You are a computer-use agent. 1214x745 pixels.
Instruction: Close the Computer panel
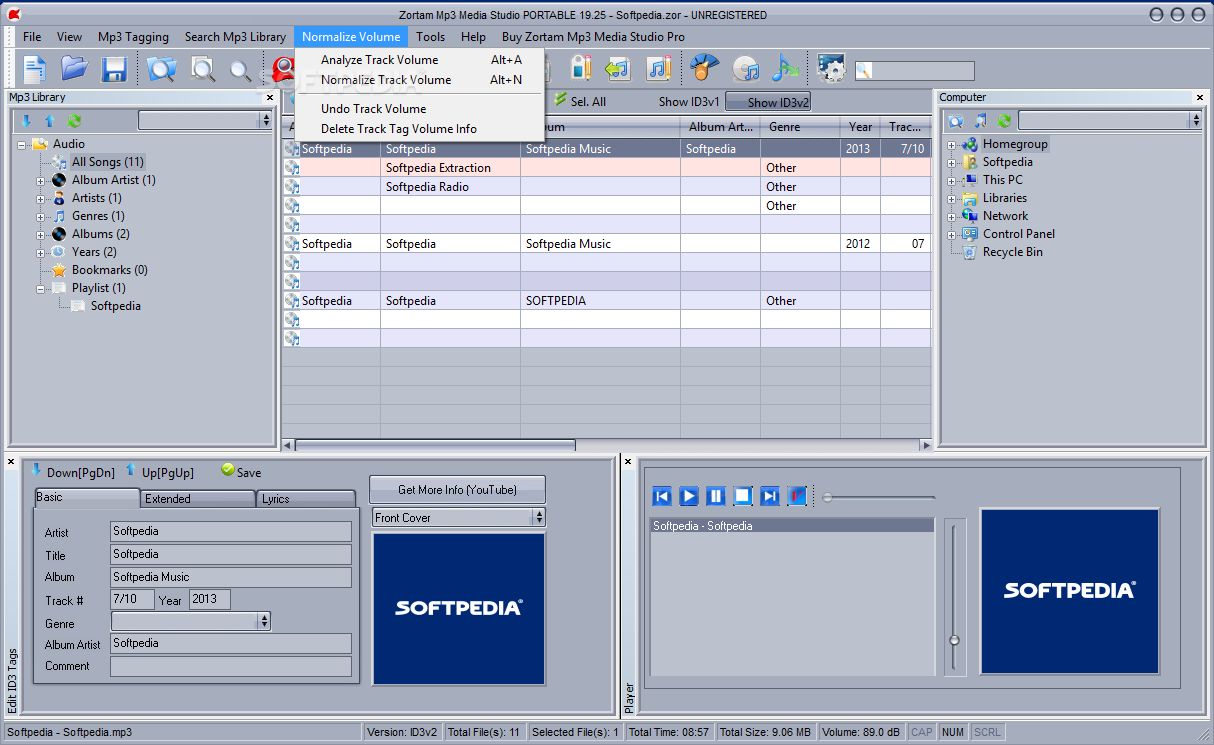[1200, 98]
